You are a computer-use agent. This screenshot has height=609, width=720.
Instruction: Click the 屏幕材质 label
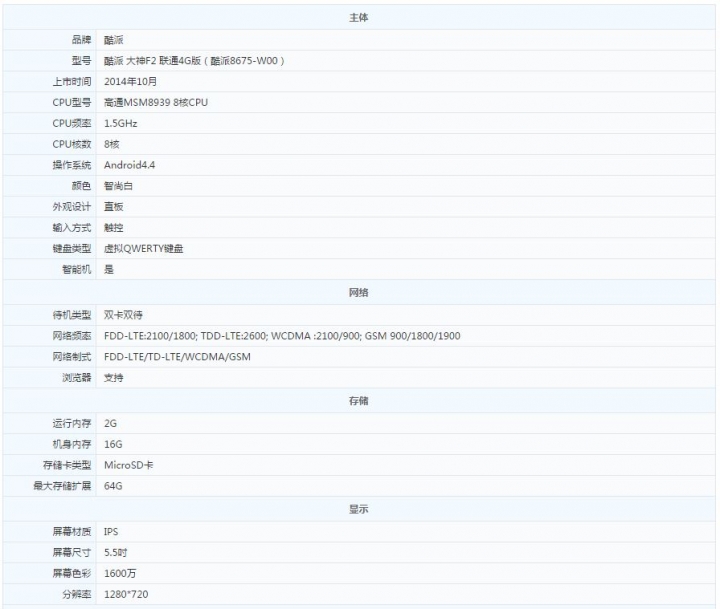72,532
